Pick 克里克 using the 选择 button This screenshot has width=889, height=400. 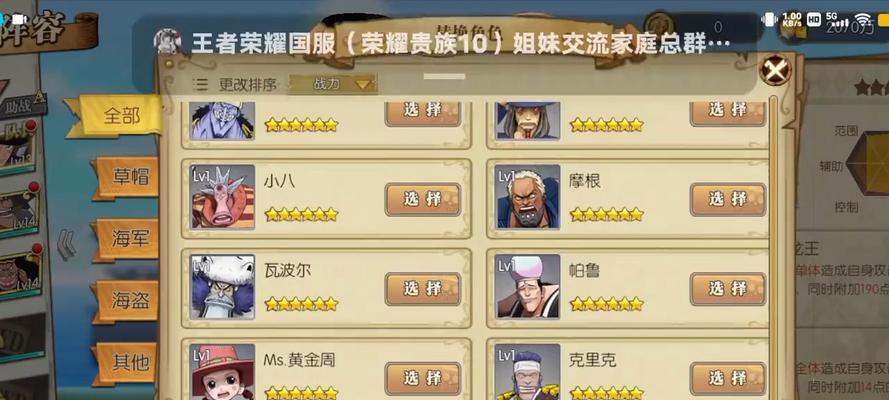click(x=728, y=378)
